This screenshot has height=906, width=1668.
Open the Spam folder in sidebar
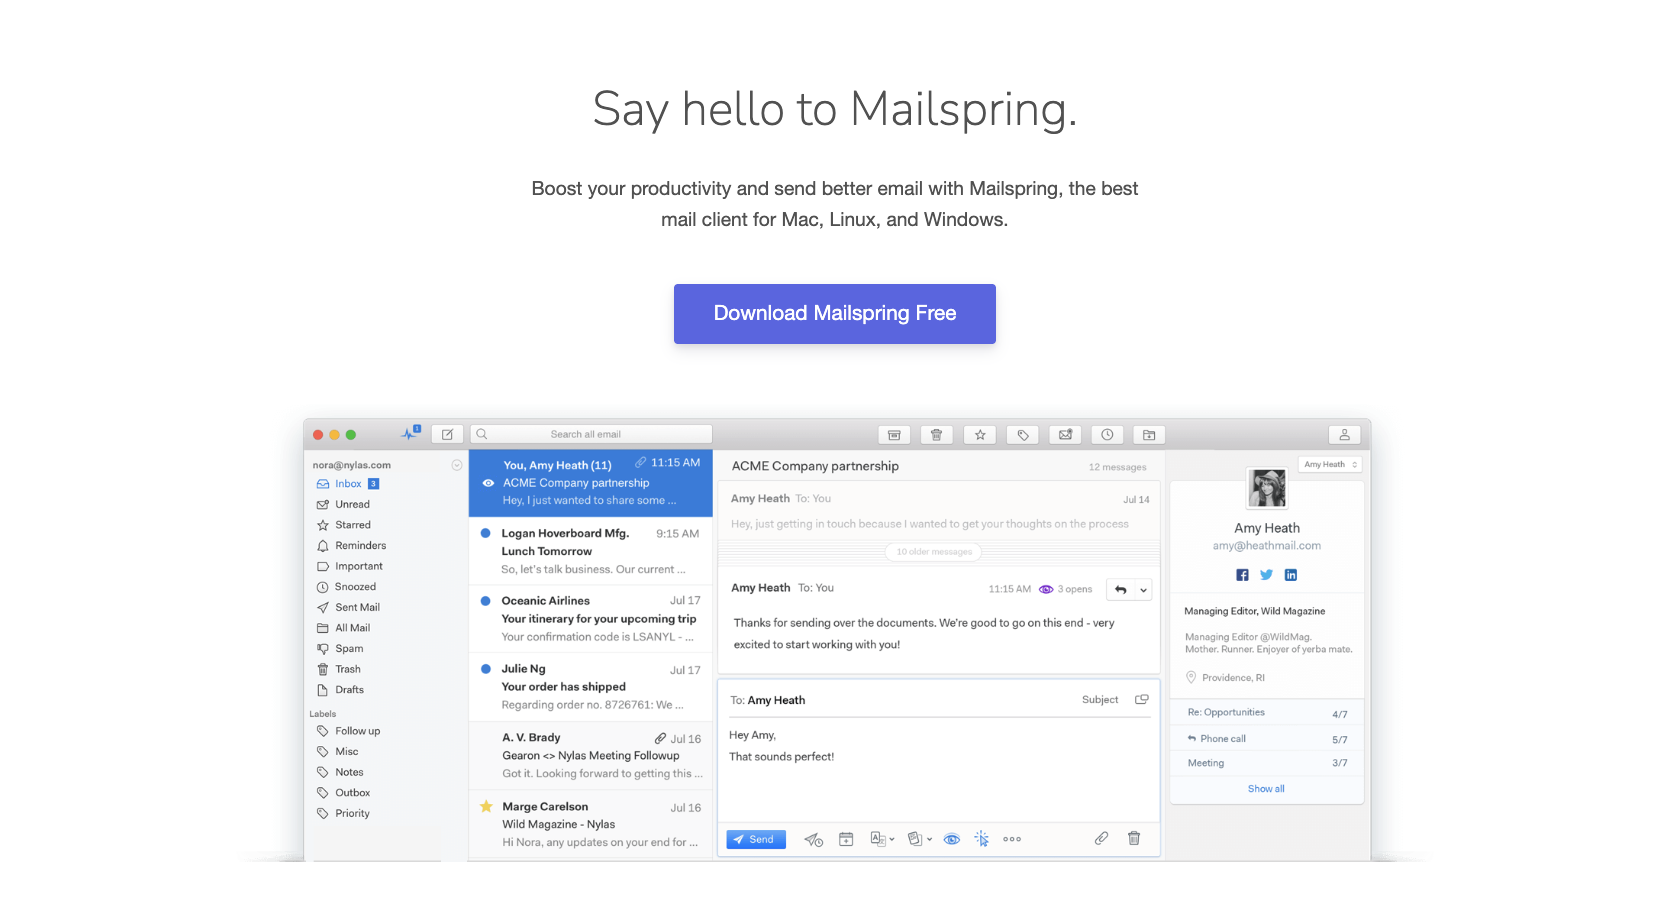coord(348,648)
